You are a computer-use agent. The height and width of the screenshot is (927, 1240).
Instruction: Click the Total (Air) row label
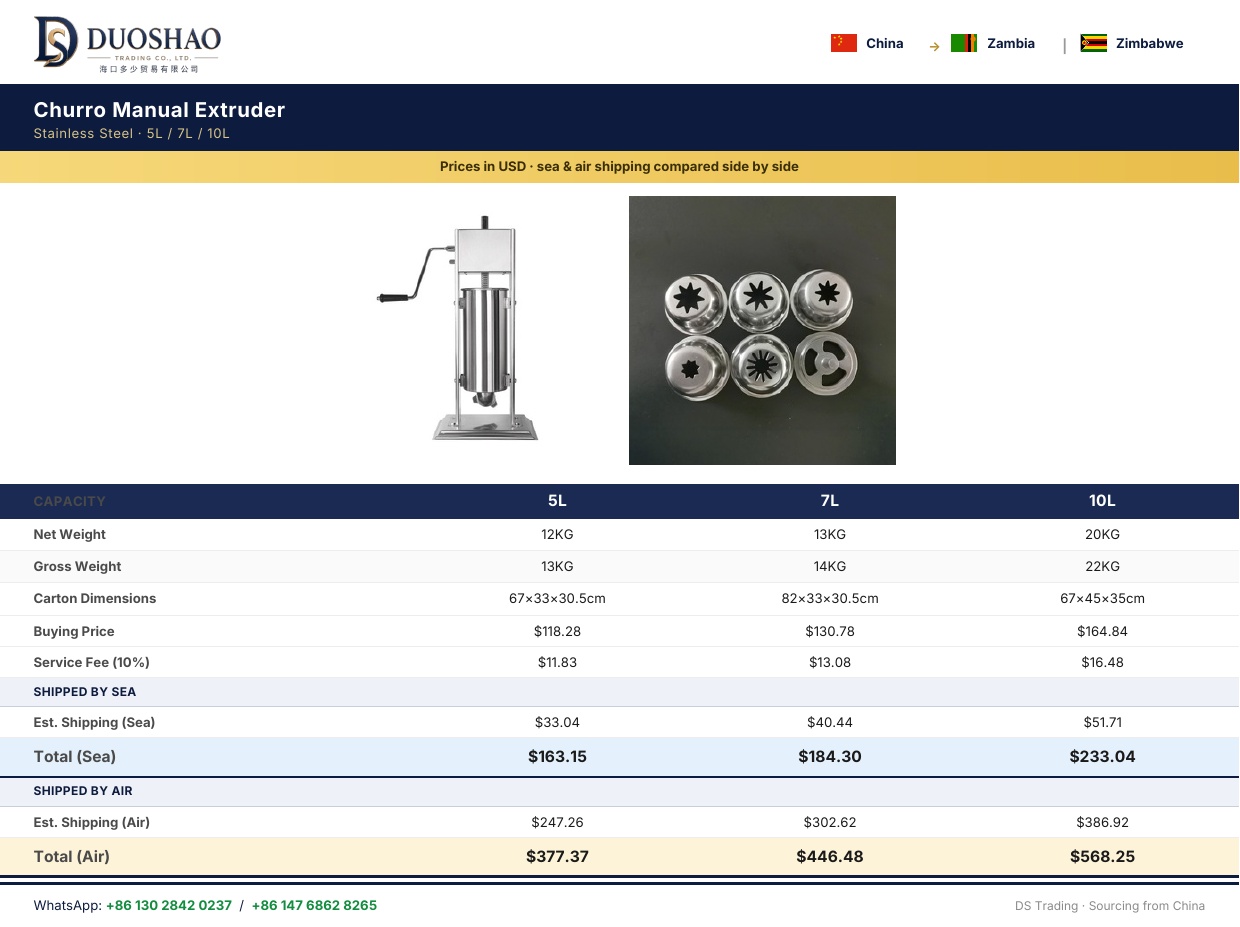point(72,856)
